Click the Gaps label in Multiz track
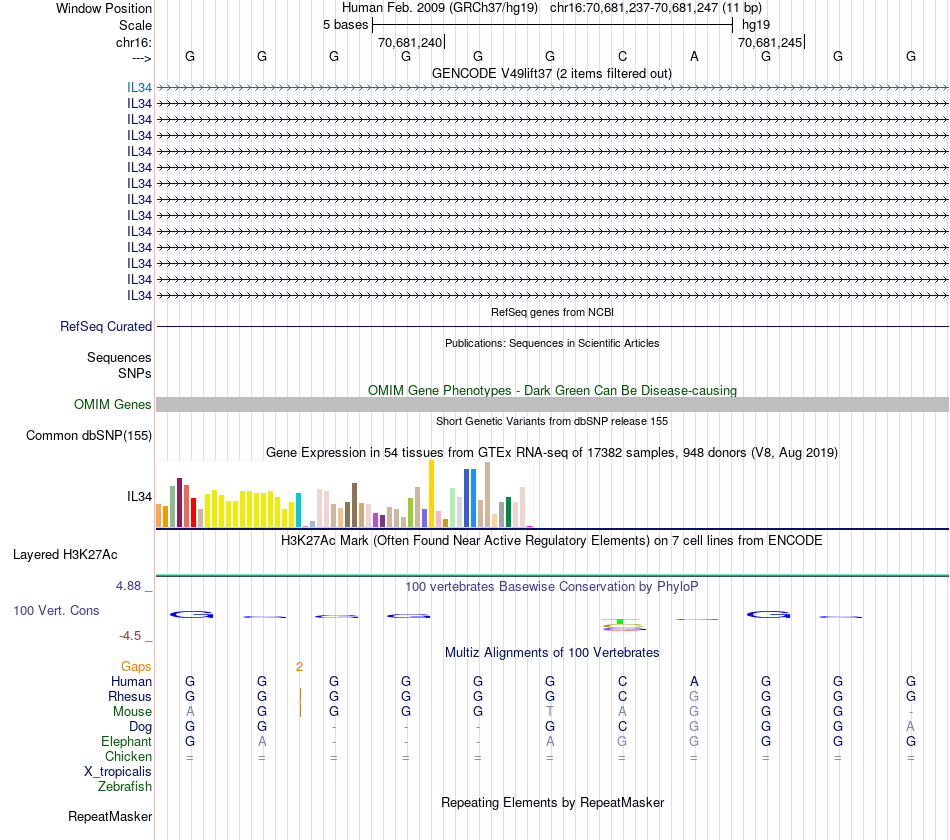The height and width of the screenshot is (840, 950). click(x=136, y=667)
